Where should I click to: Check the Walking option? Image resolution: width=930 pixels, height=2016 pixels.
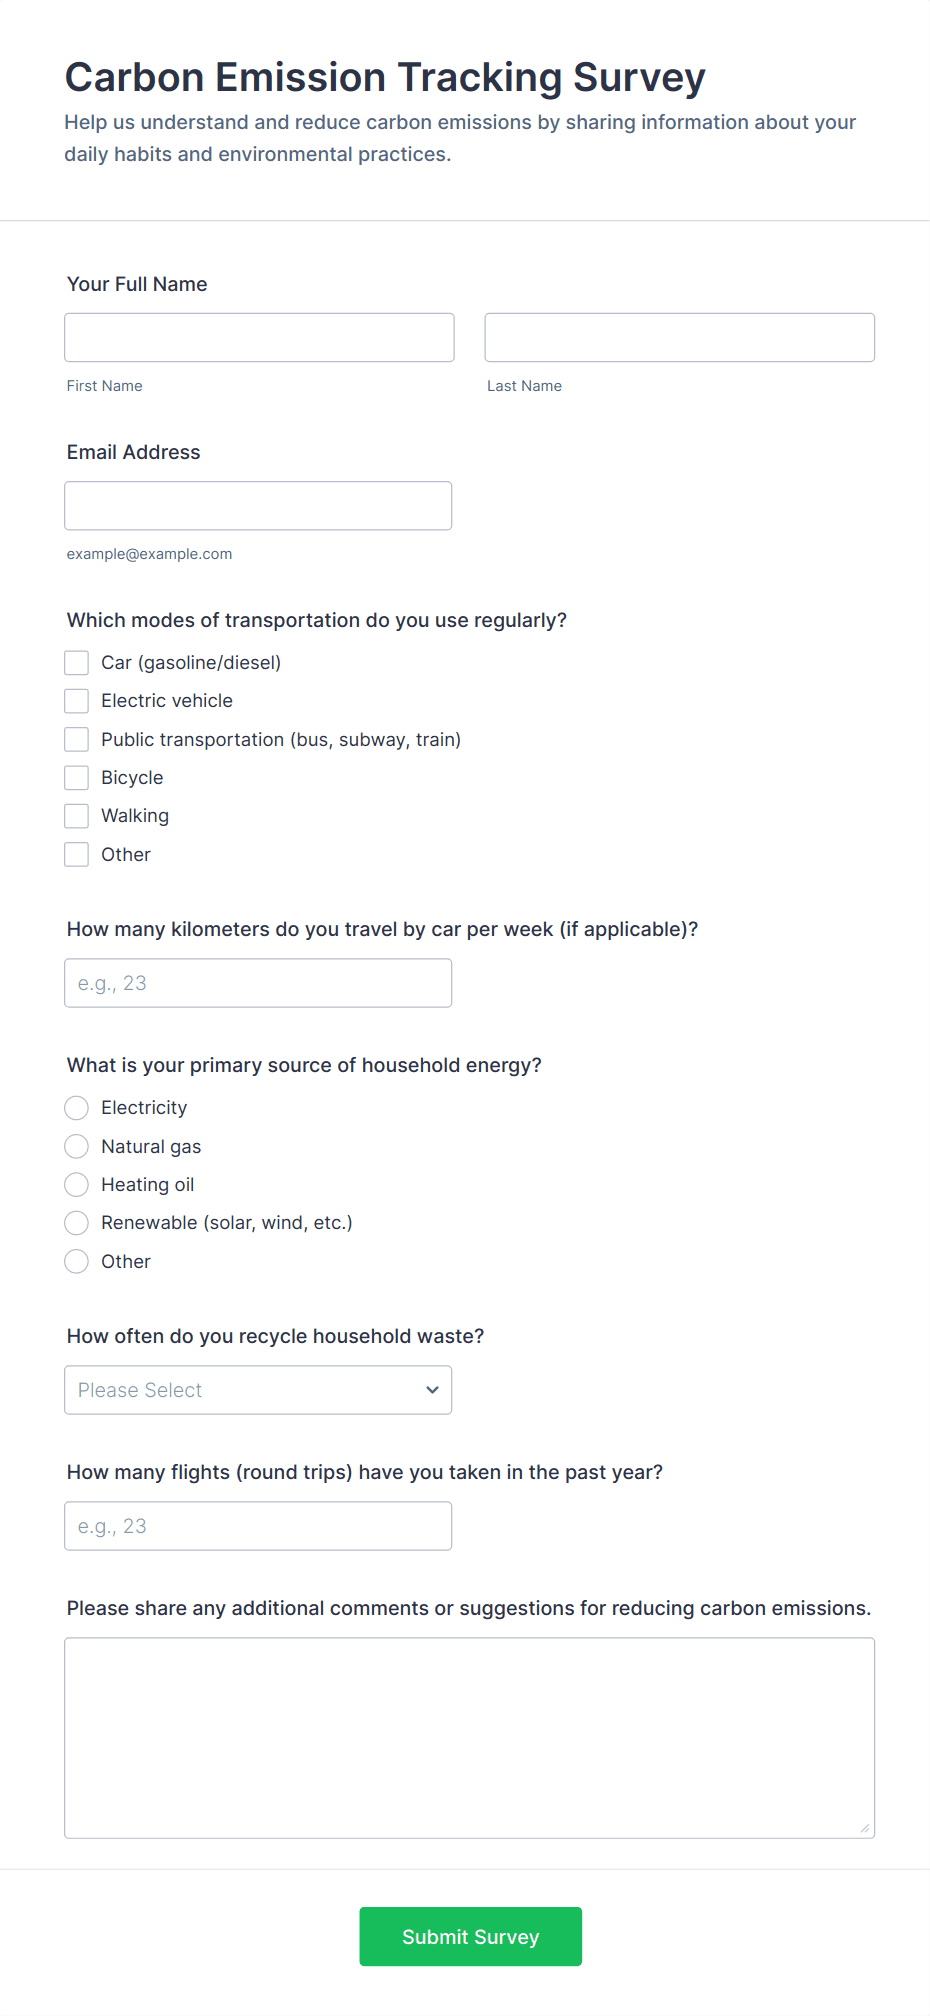point(77,816)
